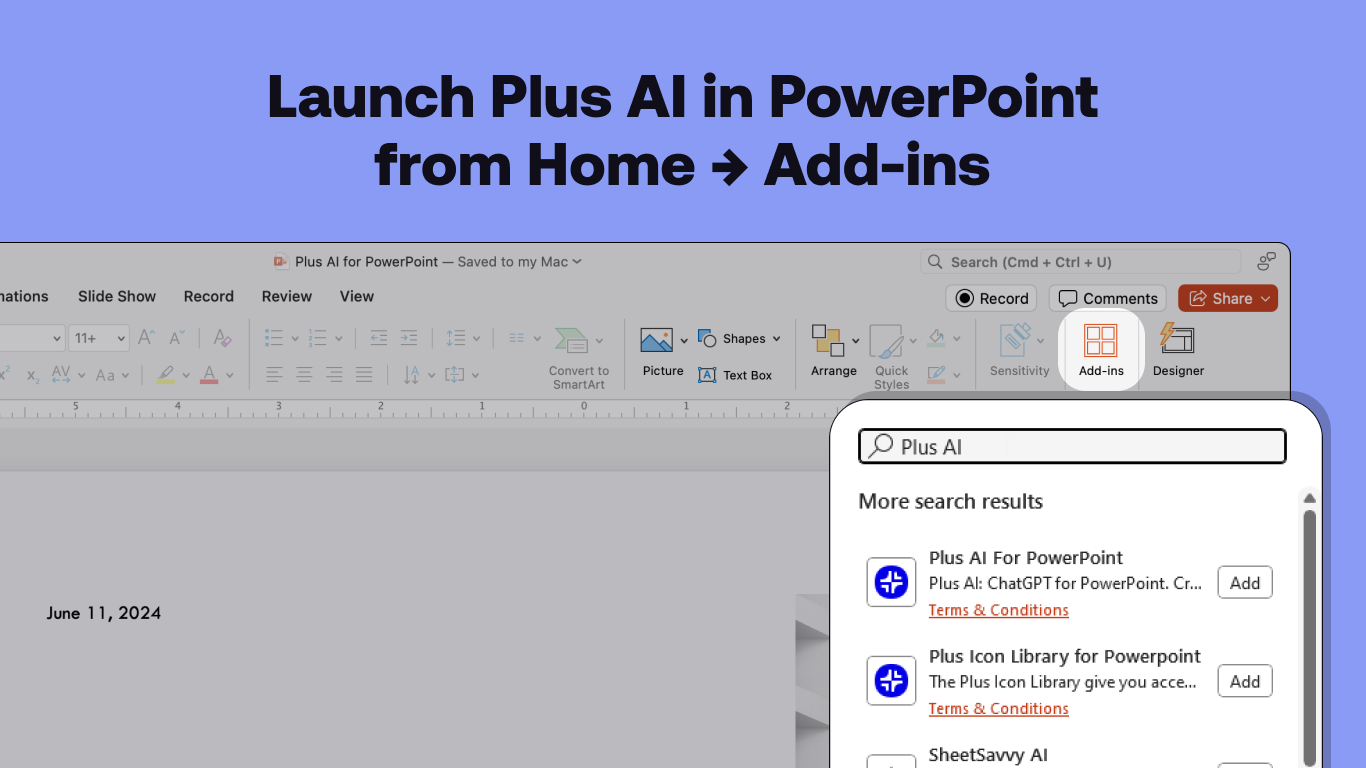
Task: Click the subscript button
Action: pos(33,376)
